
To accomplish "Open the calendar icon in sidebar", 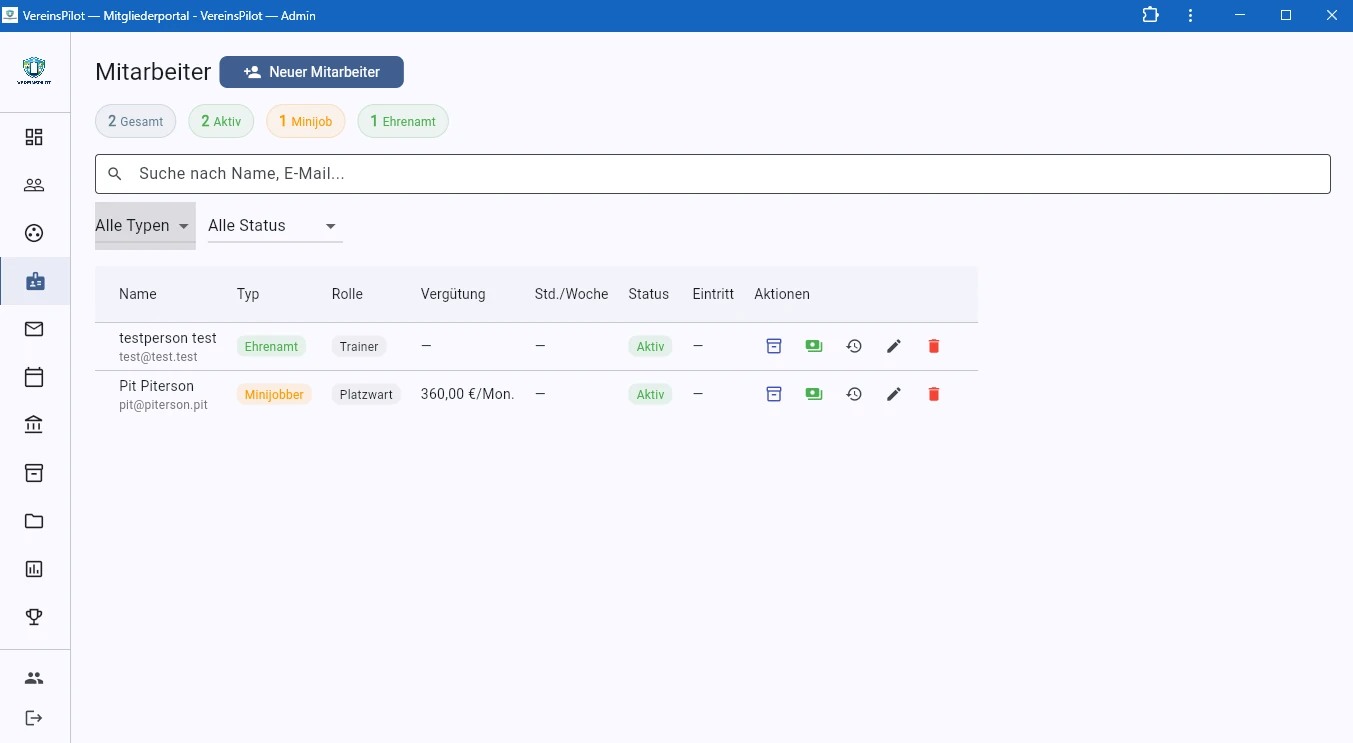I will [x=34, y=377].
